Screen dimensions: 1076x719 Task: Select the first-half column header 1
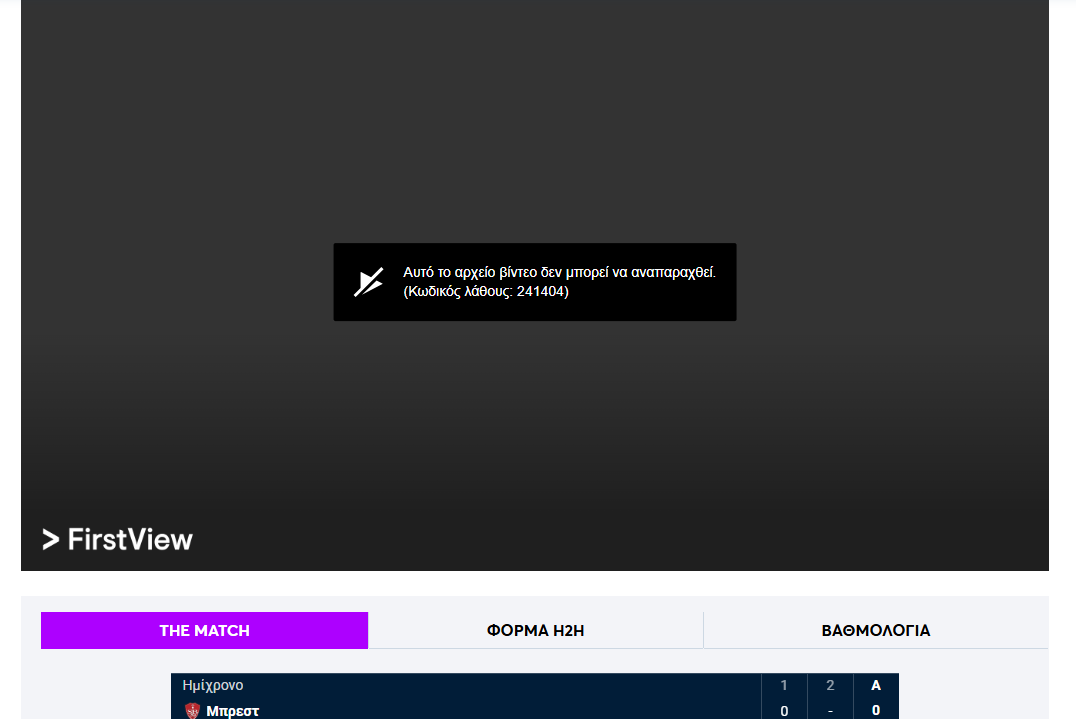coord(784,685)
